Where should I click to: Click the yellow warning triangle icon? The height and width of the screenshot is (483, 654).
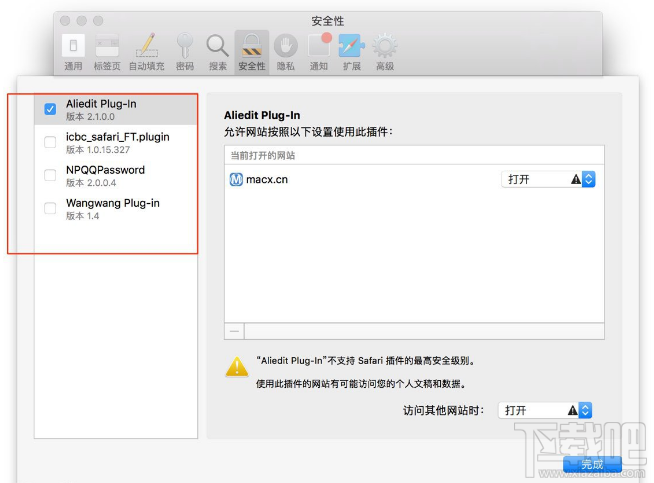(236, 366)
